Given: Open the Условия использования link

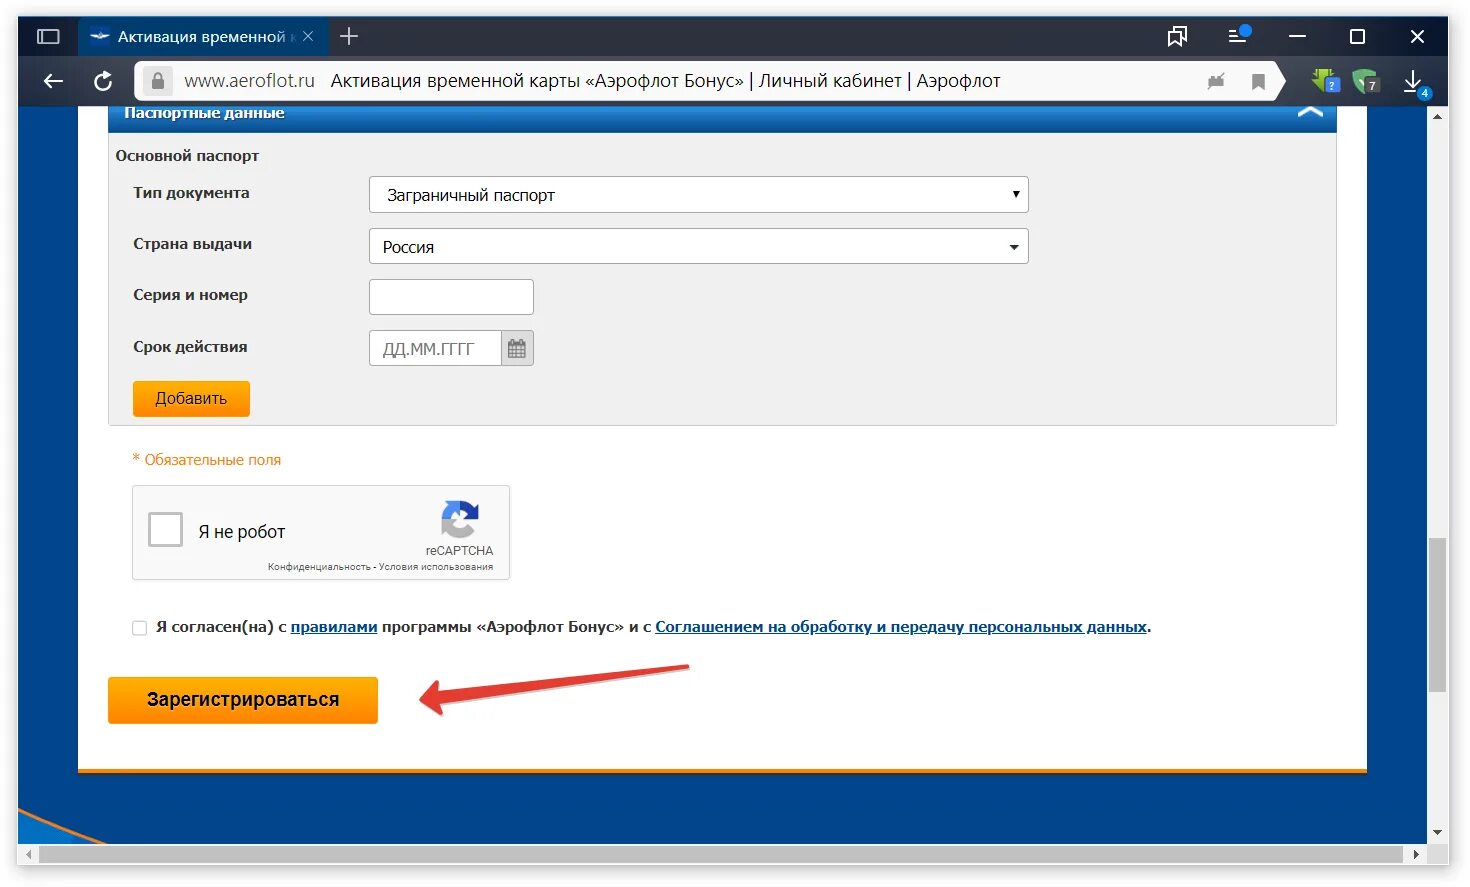Looking at the screenshot, I should click(436, 567).
